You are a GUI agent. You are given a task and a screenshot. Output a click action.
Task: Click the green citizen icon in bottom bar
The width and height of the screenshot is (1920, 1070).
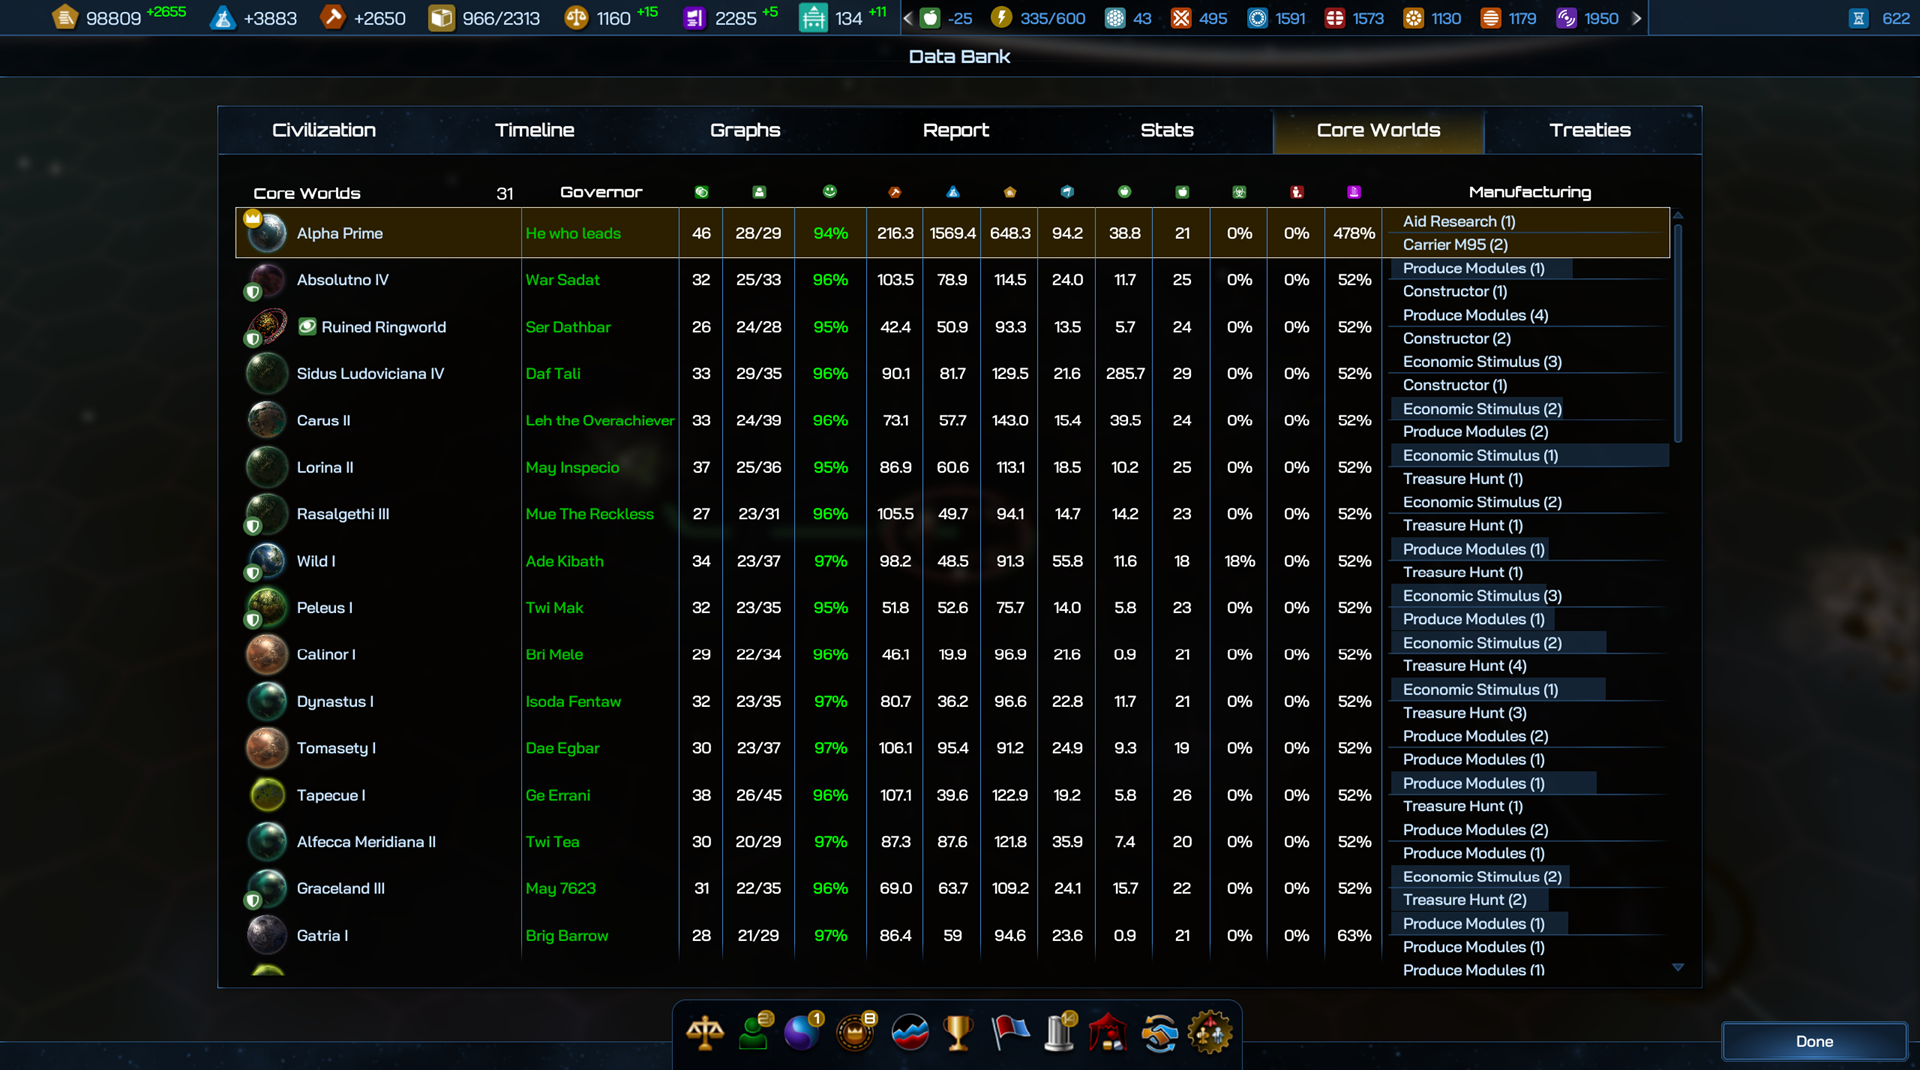(754, 1033)
